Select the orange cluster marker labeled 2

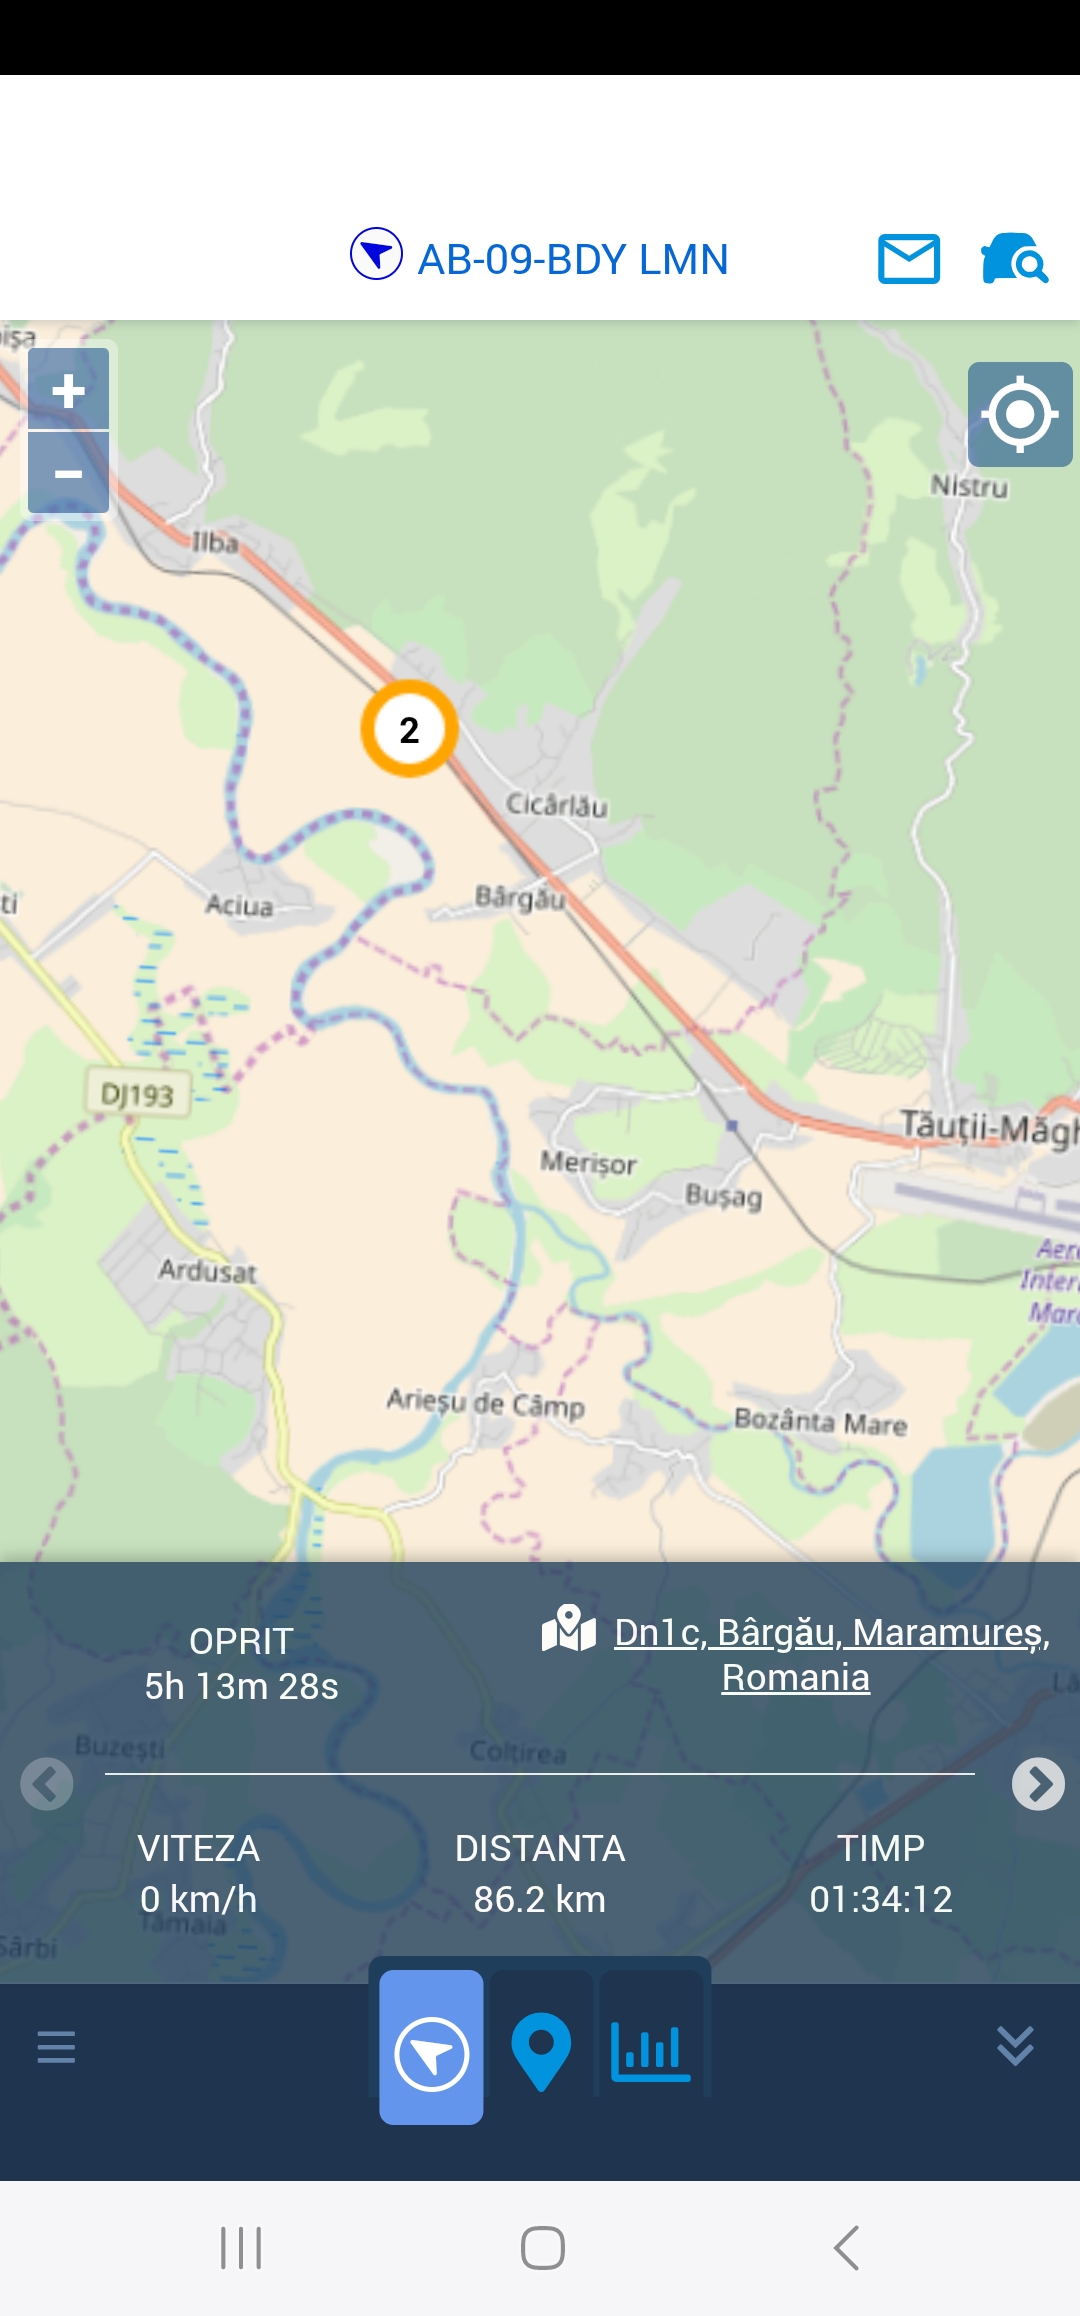point(409,729)
